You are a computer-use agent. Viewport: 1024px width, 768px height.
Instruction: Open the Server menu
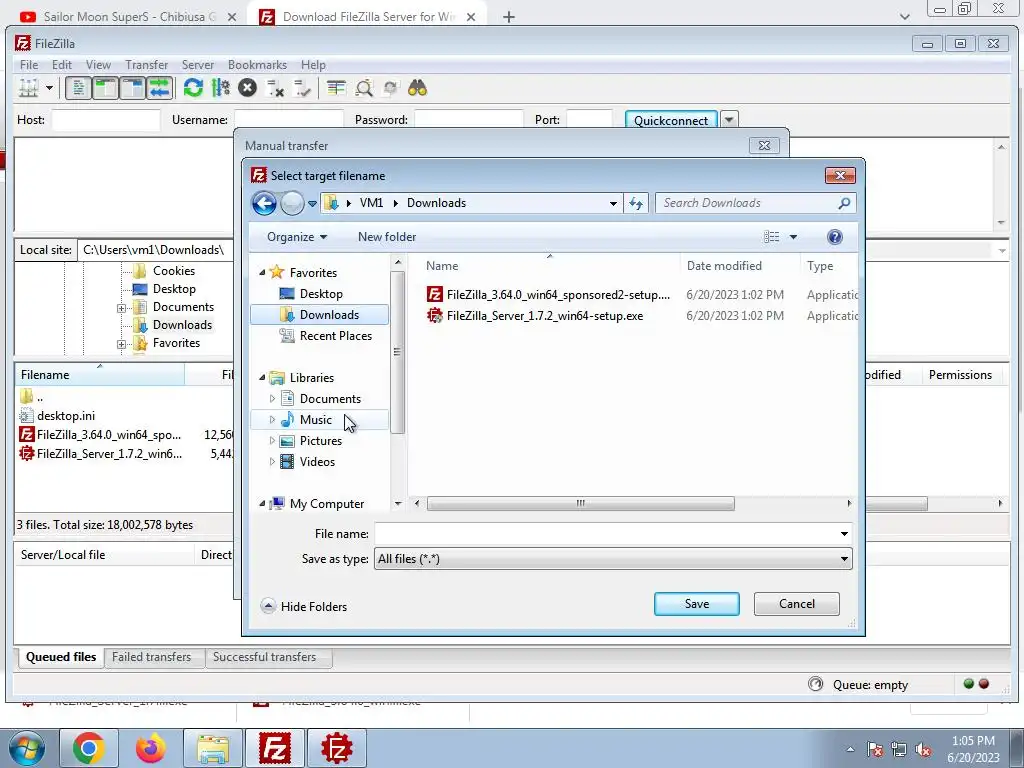[198, 65]
